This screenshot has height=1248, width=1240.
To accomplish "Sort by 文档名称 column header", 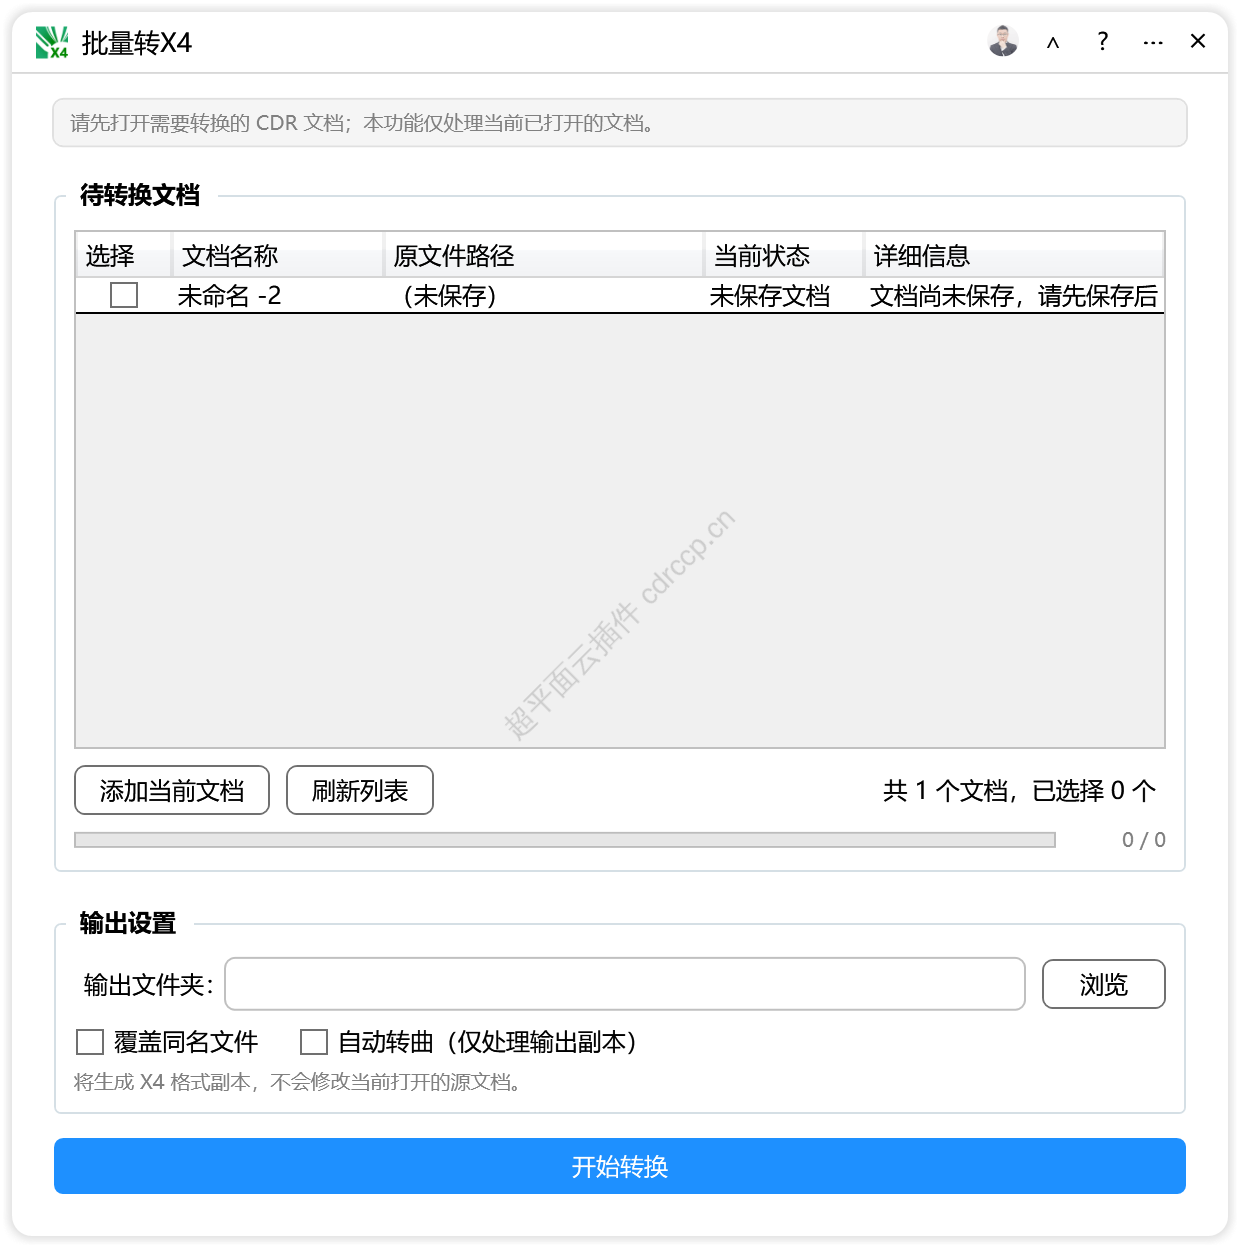I will (278, 255).
